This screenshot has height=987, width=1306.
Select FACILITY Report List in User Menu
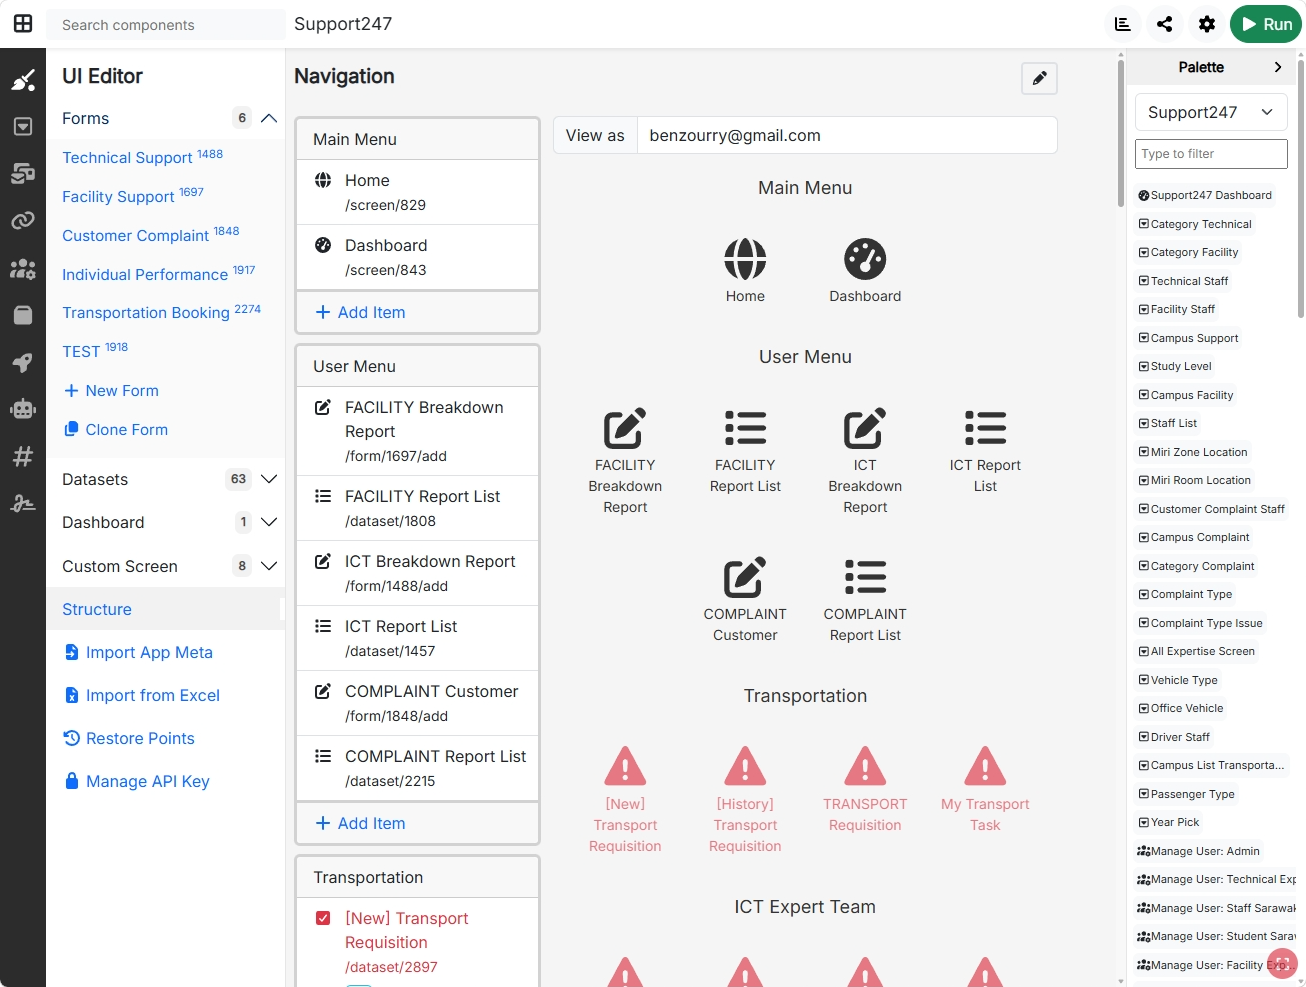click(x=418, y=508)
